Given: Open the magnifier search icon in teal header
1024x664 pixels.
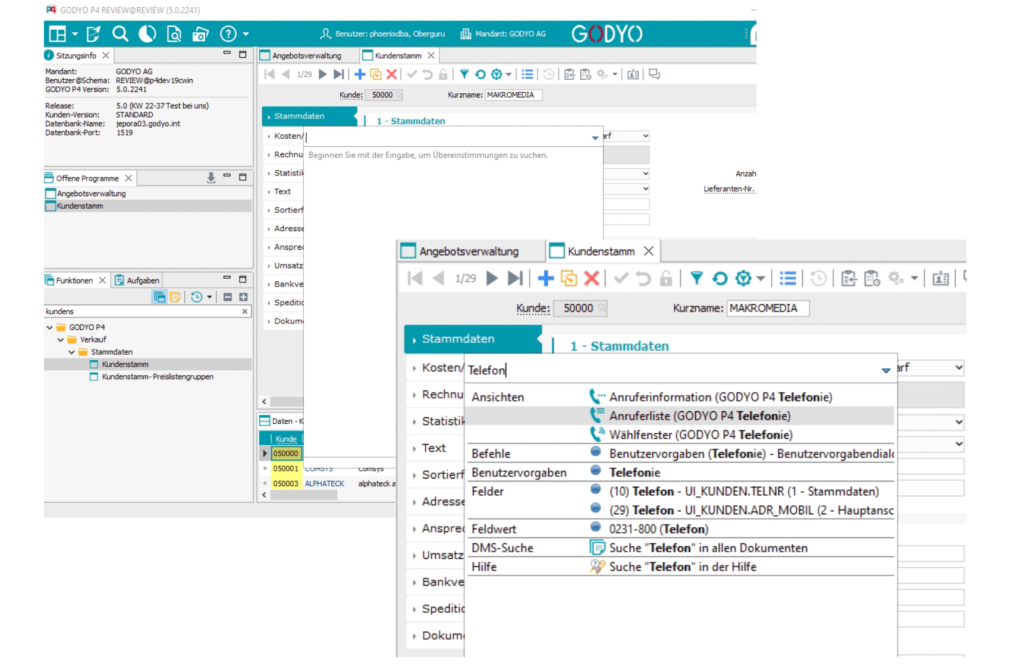Looking at the screenshot, I should pyautogui.click(x=120, y=34).
